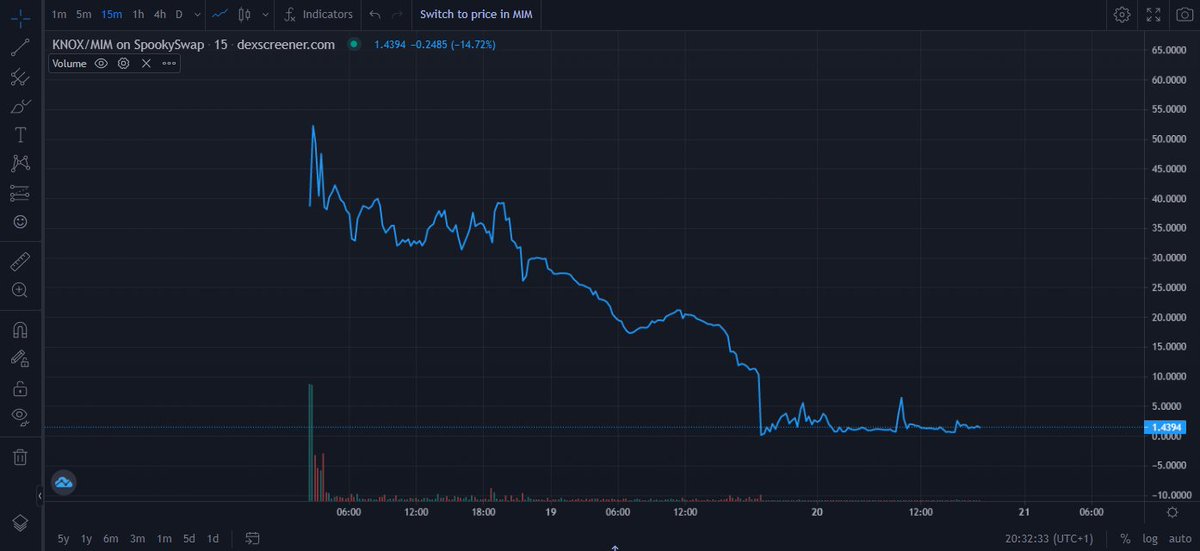Remove the Volume indicator with X
Viewport: 1200px width, 551px height.
tap(146, 63)
